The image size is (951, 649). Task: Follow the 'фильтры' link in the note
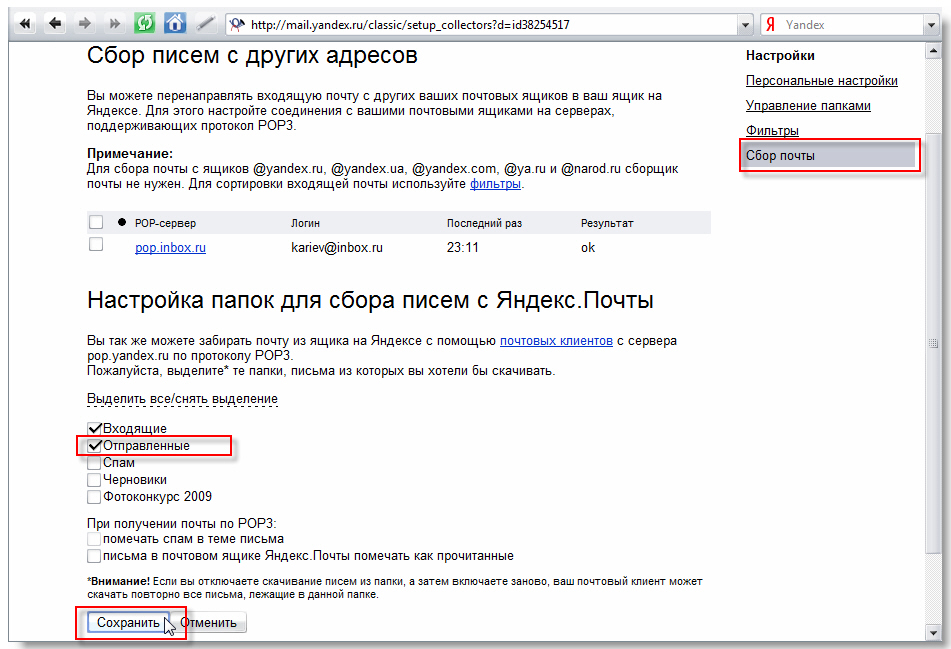pyautogui.click(x=495, y=184)
